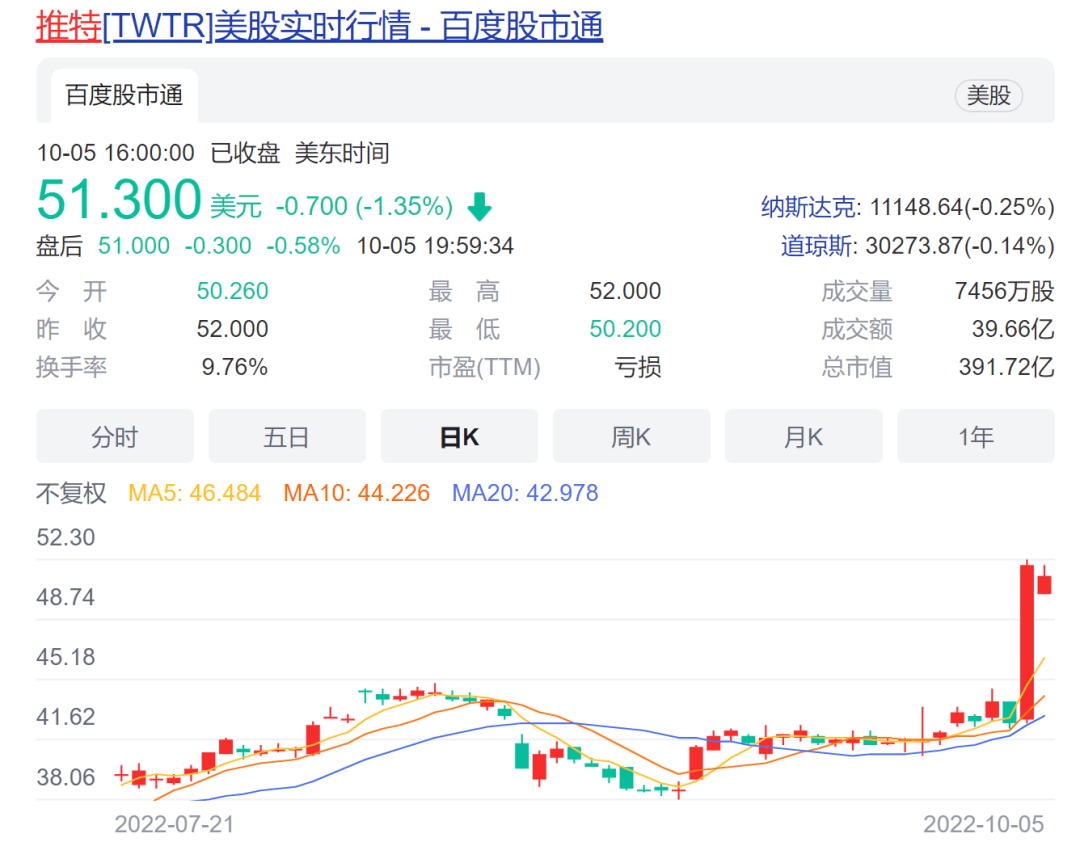Click the MA5: 46.484 indicator label
Viewport: 1080px width, 842px height.
(x=194, y=493)
